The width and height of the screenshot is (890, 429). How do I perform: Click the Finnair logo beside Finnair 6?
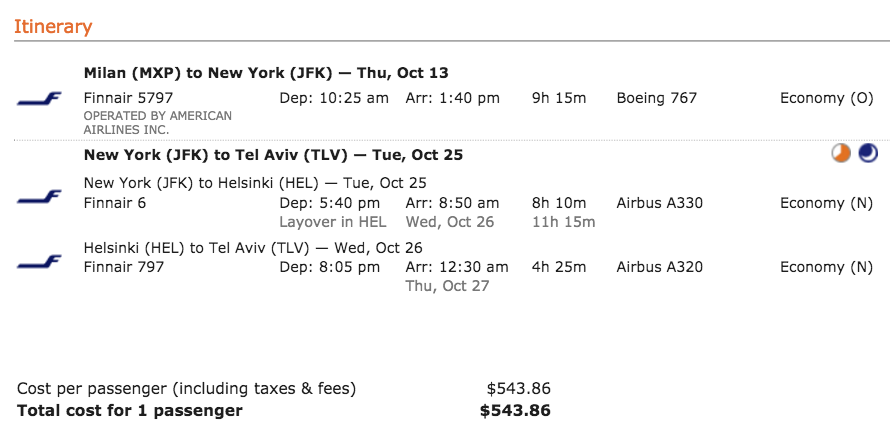(x=39, y=197)
